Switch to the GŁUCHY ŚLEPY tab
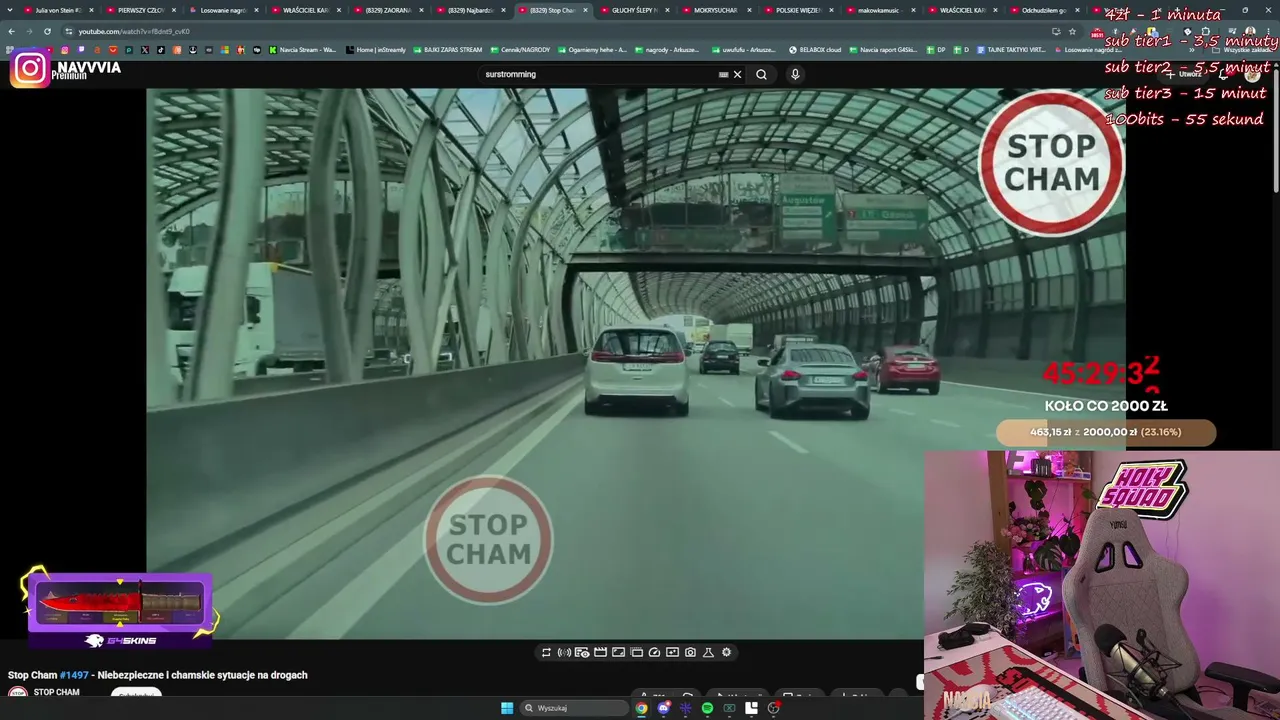 [x=634, y=10]
